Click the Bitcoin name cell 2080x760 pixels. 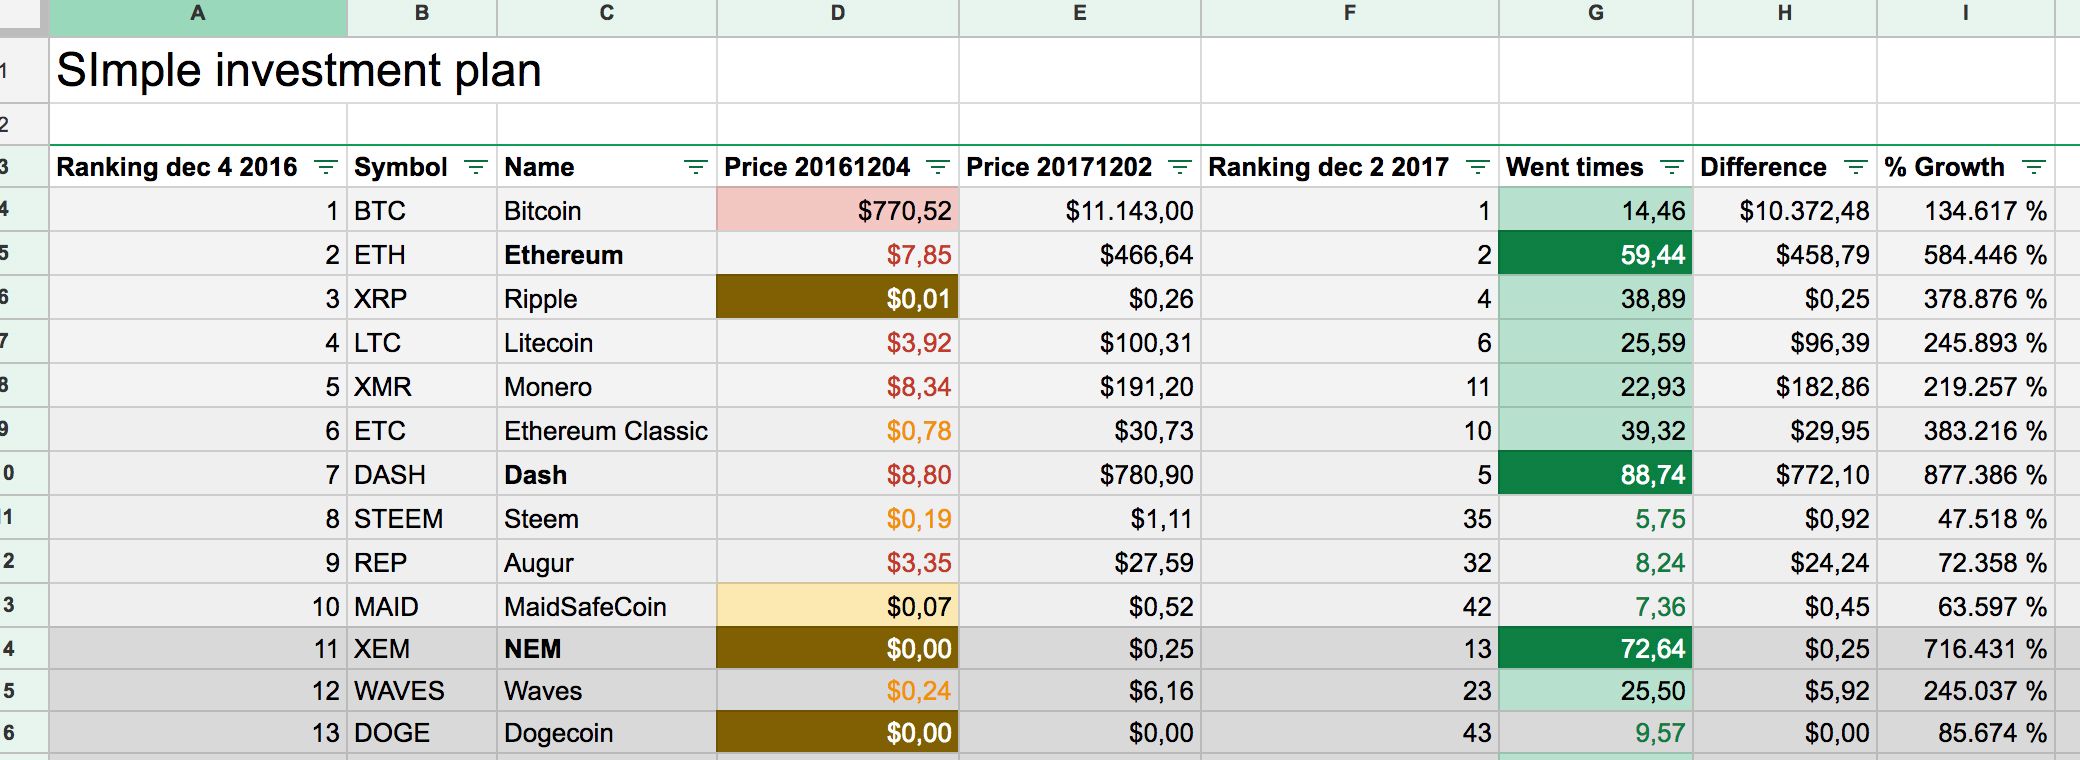[x=607, y=211]
